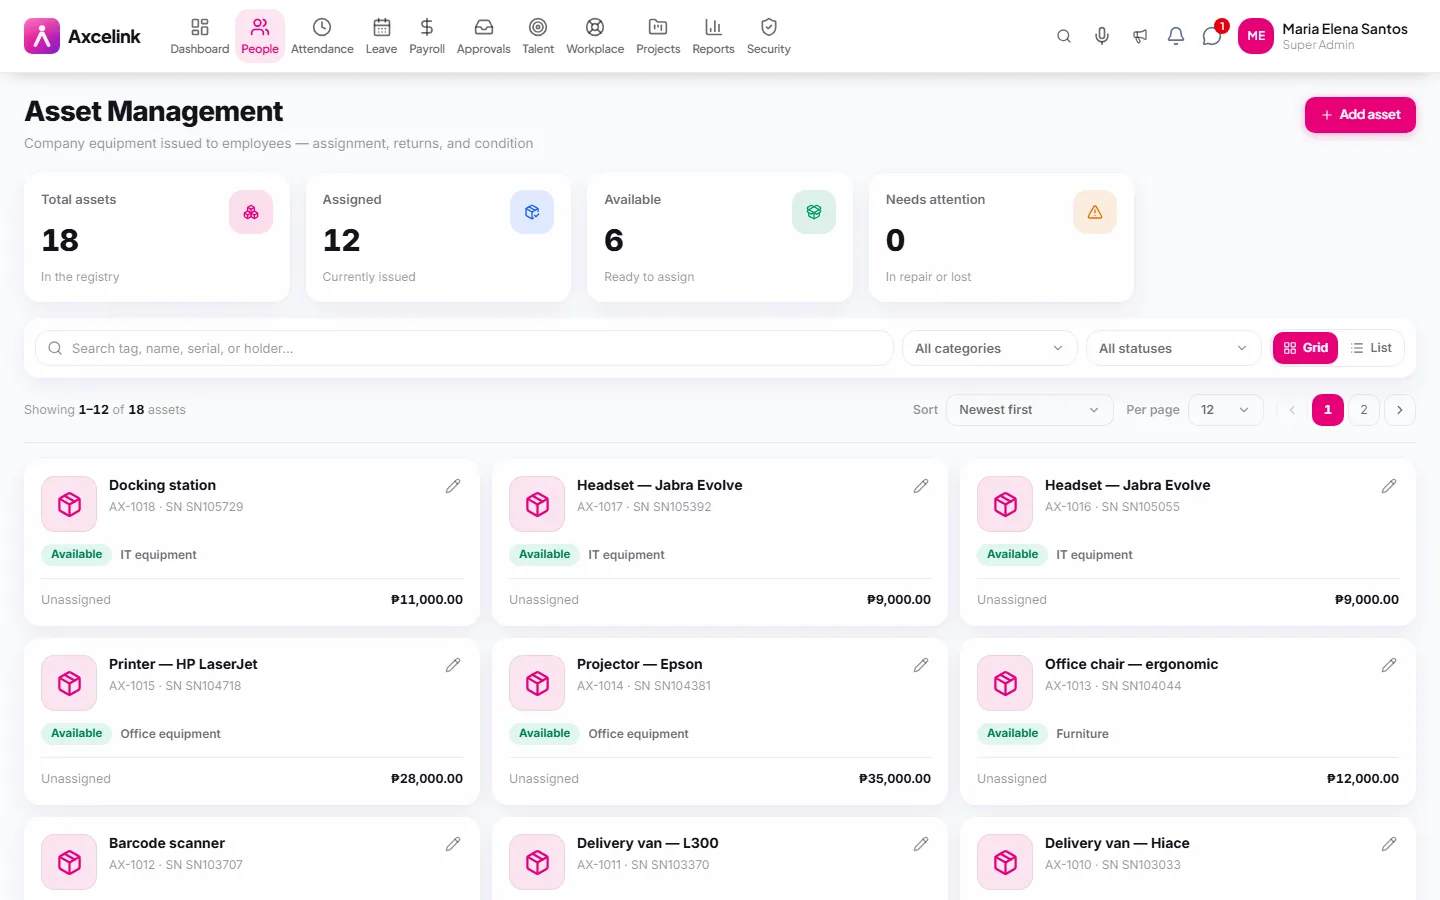
Task: Open the Security section
Action: tap(769, 36)
